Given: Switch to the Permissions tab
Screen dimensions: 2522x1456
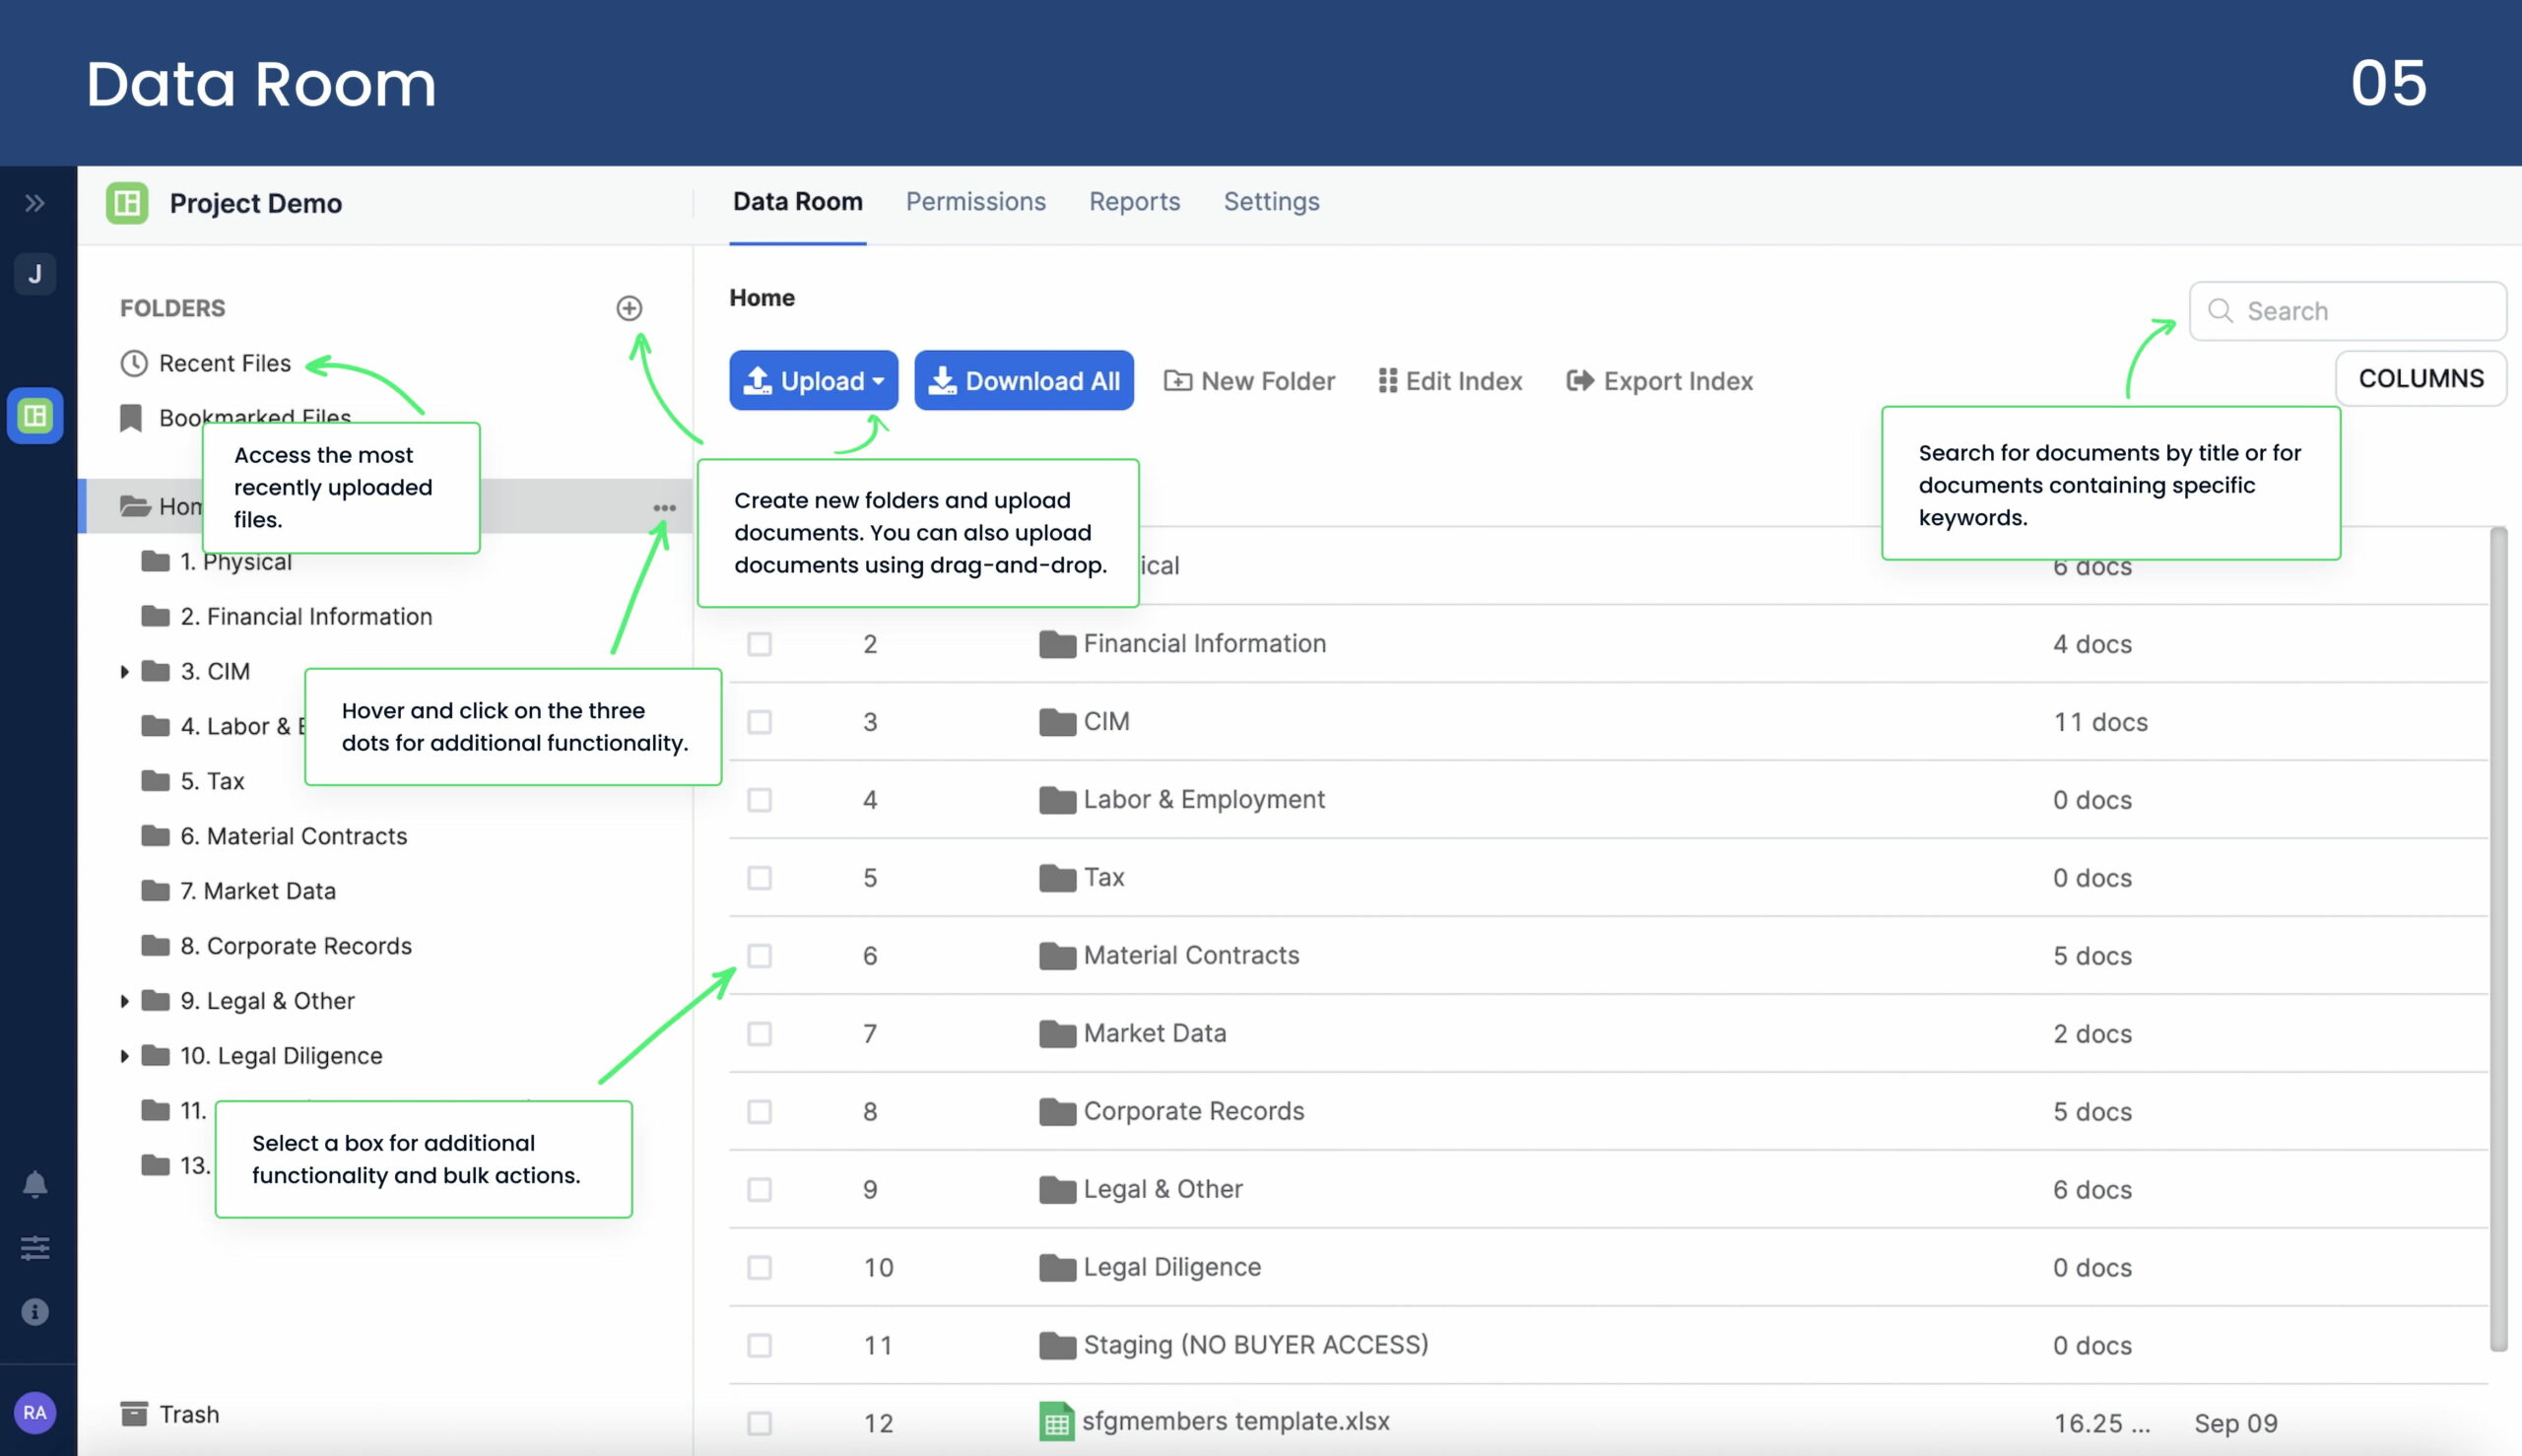Looking at the screenshot, I should point(975,202).
